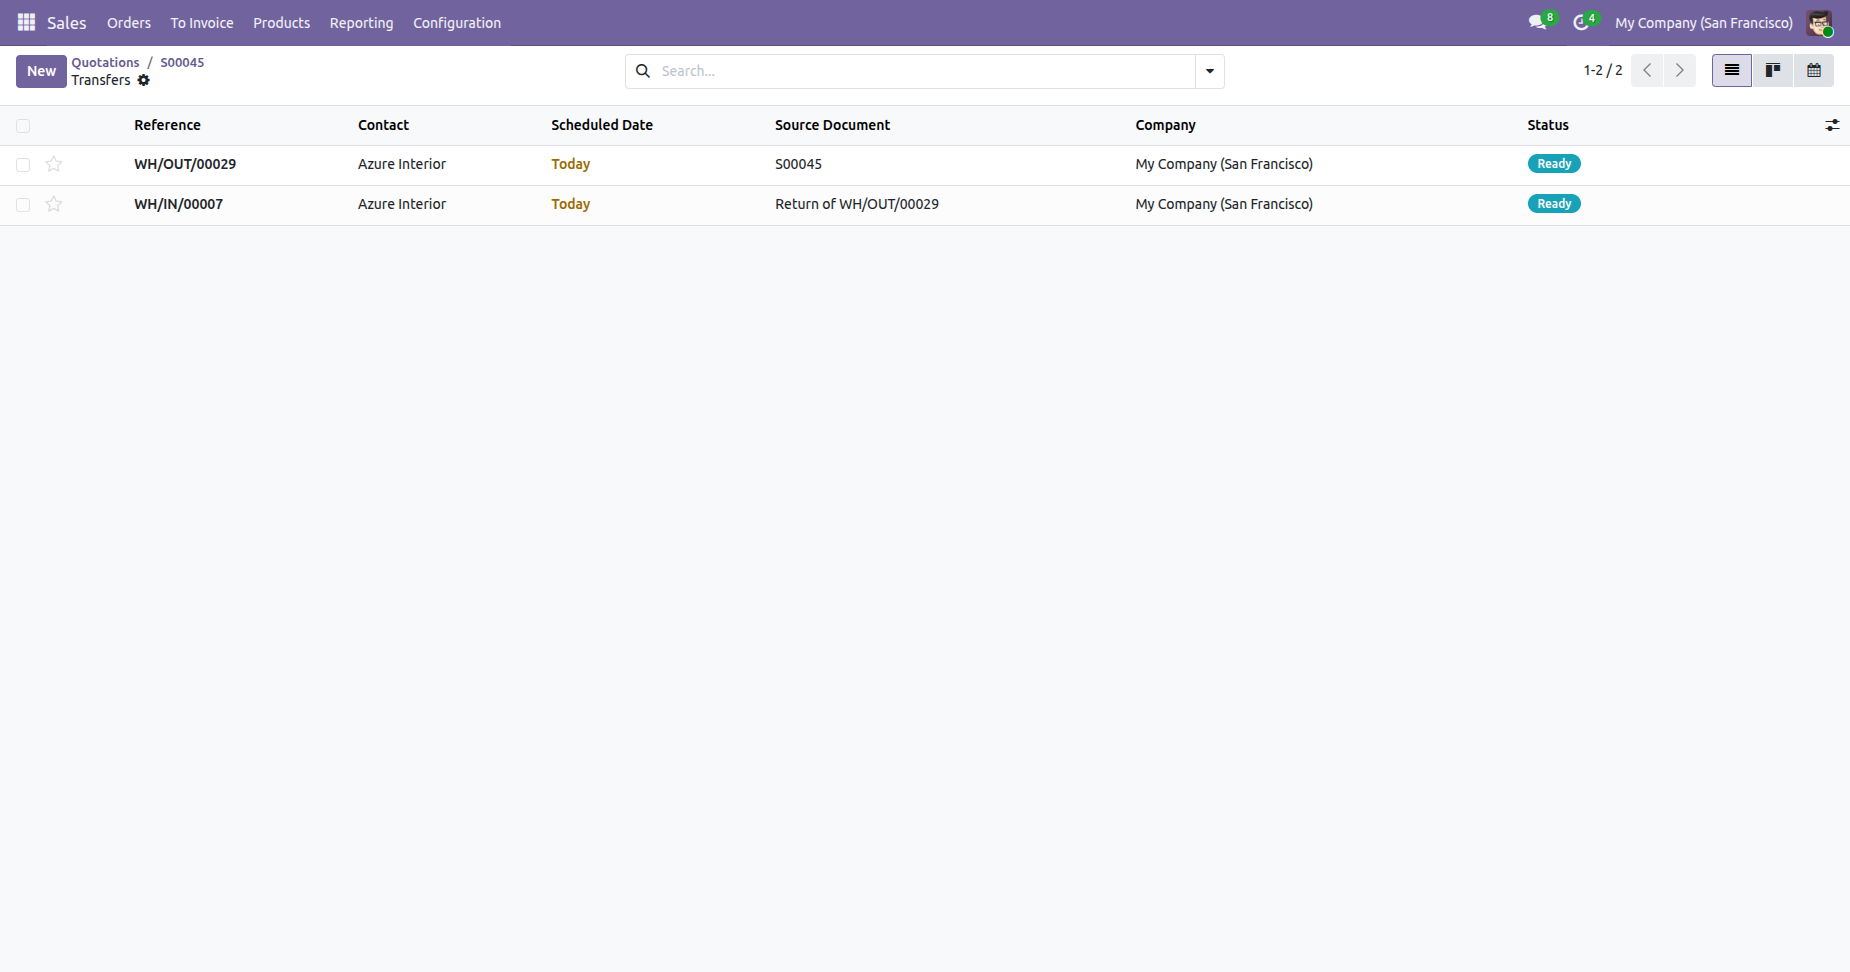
Task: Star the WH/IN/00007 transfer as favorite
Action: coord(54,204)
